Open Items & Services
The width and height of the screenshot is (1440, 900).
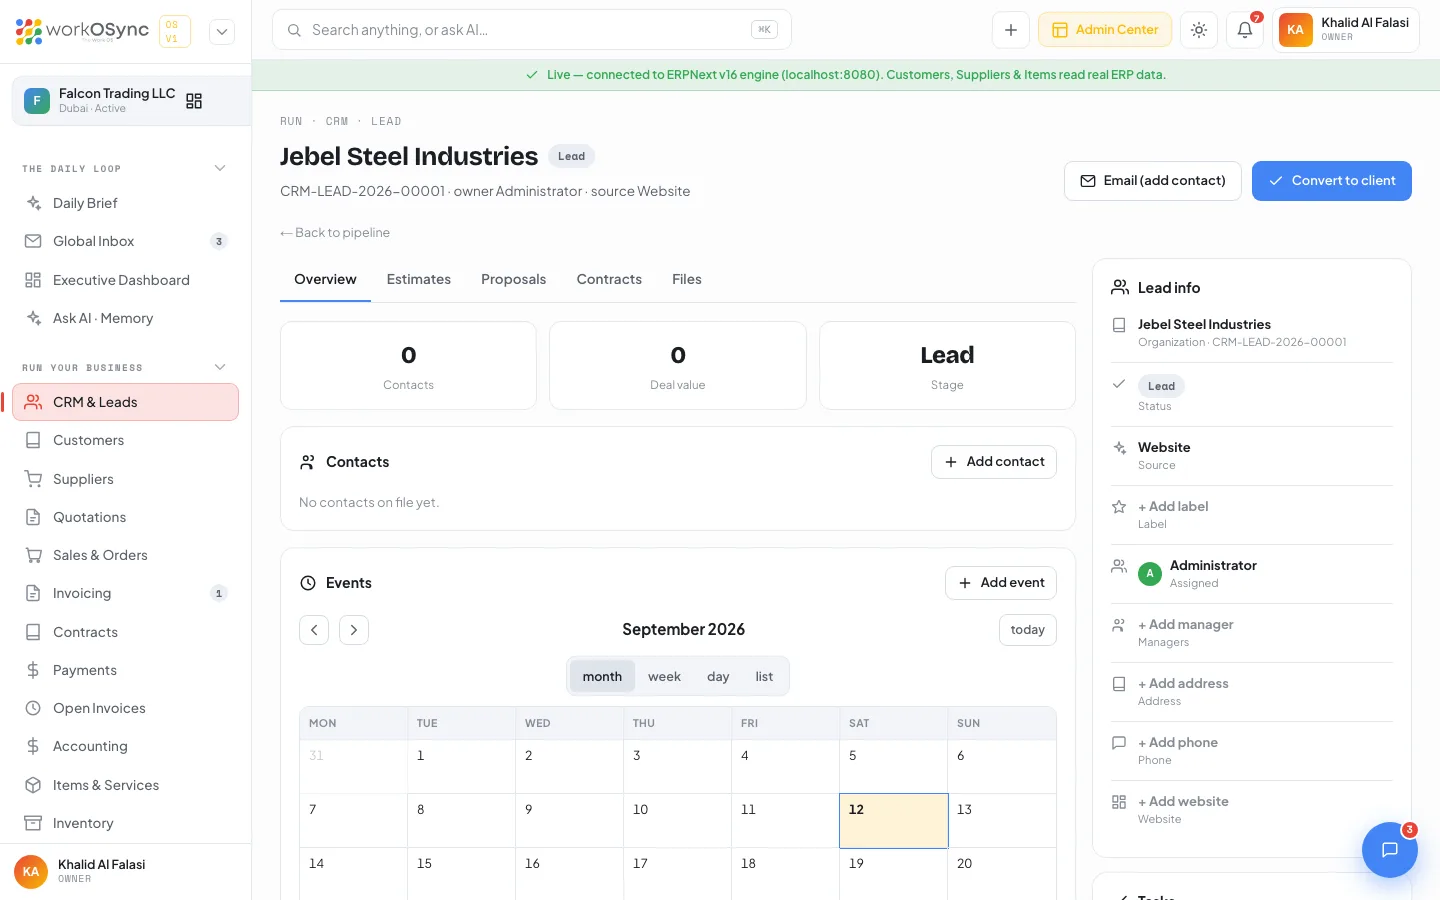[125, 785]
